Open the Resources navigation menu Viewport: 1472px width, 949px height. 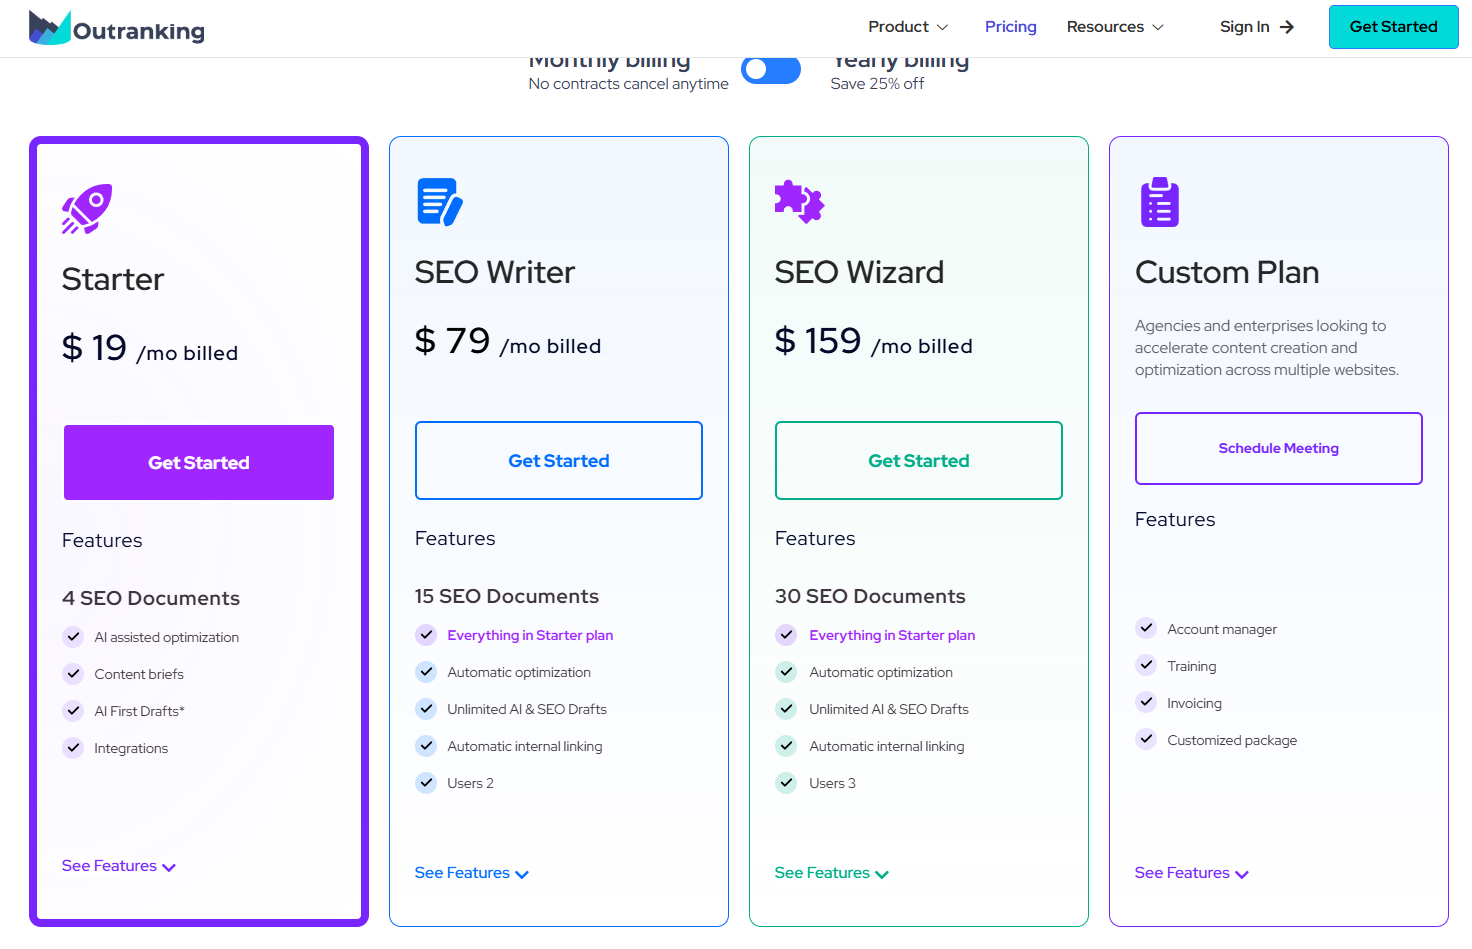tap(1114, 27)
